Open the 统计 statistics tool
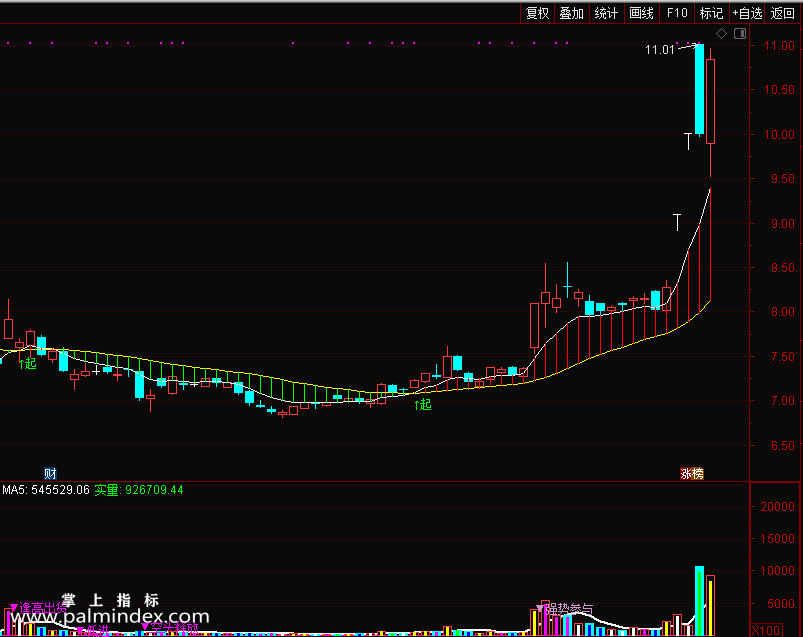 click(x=606, y=13)
